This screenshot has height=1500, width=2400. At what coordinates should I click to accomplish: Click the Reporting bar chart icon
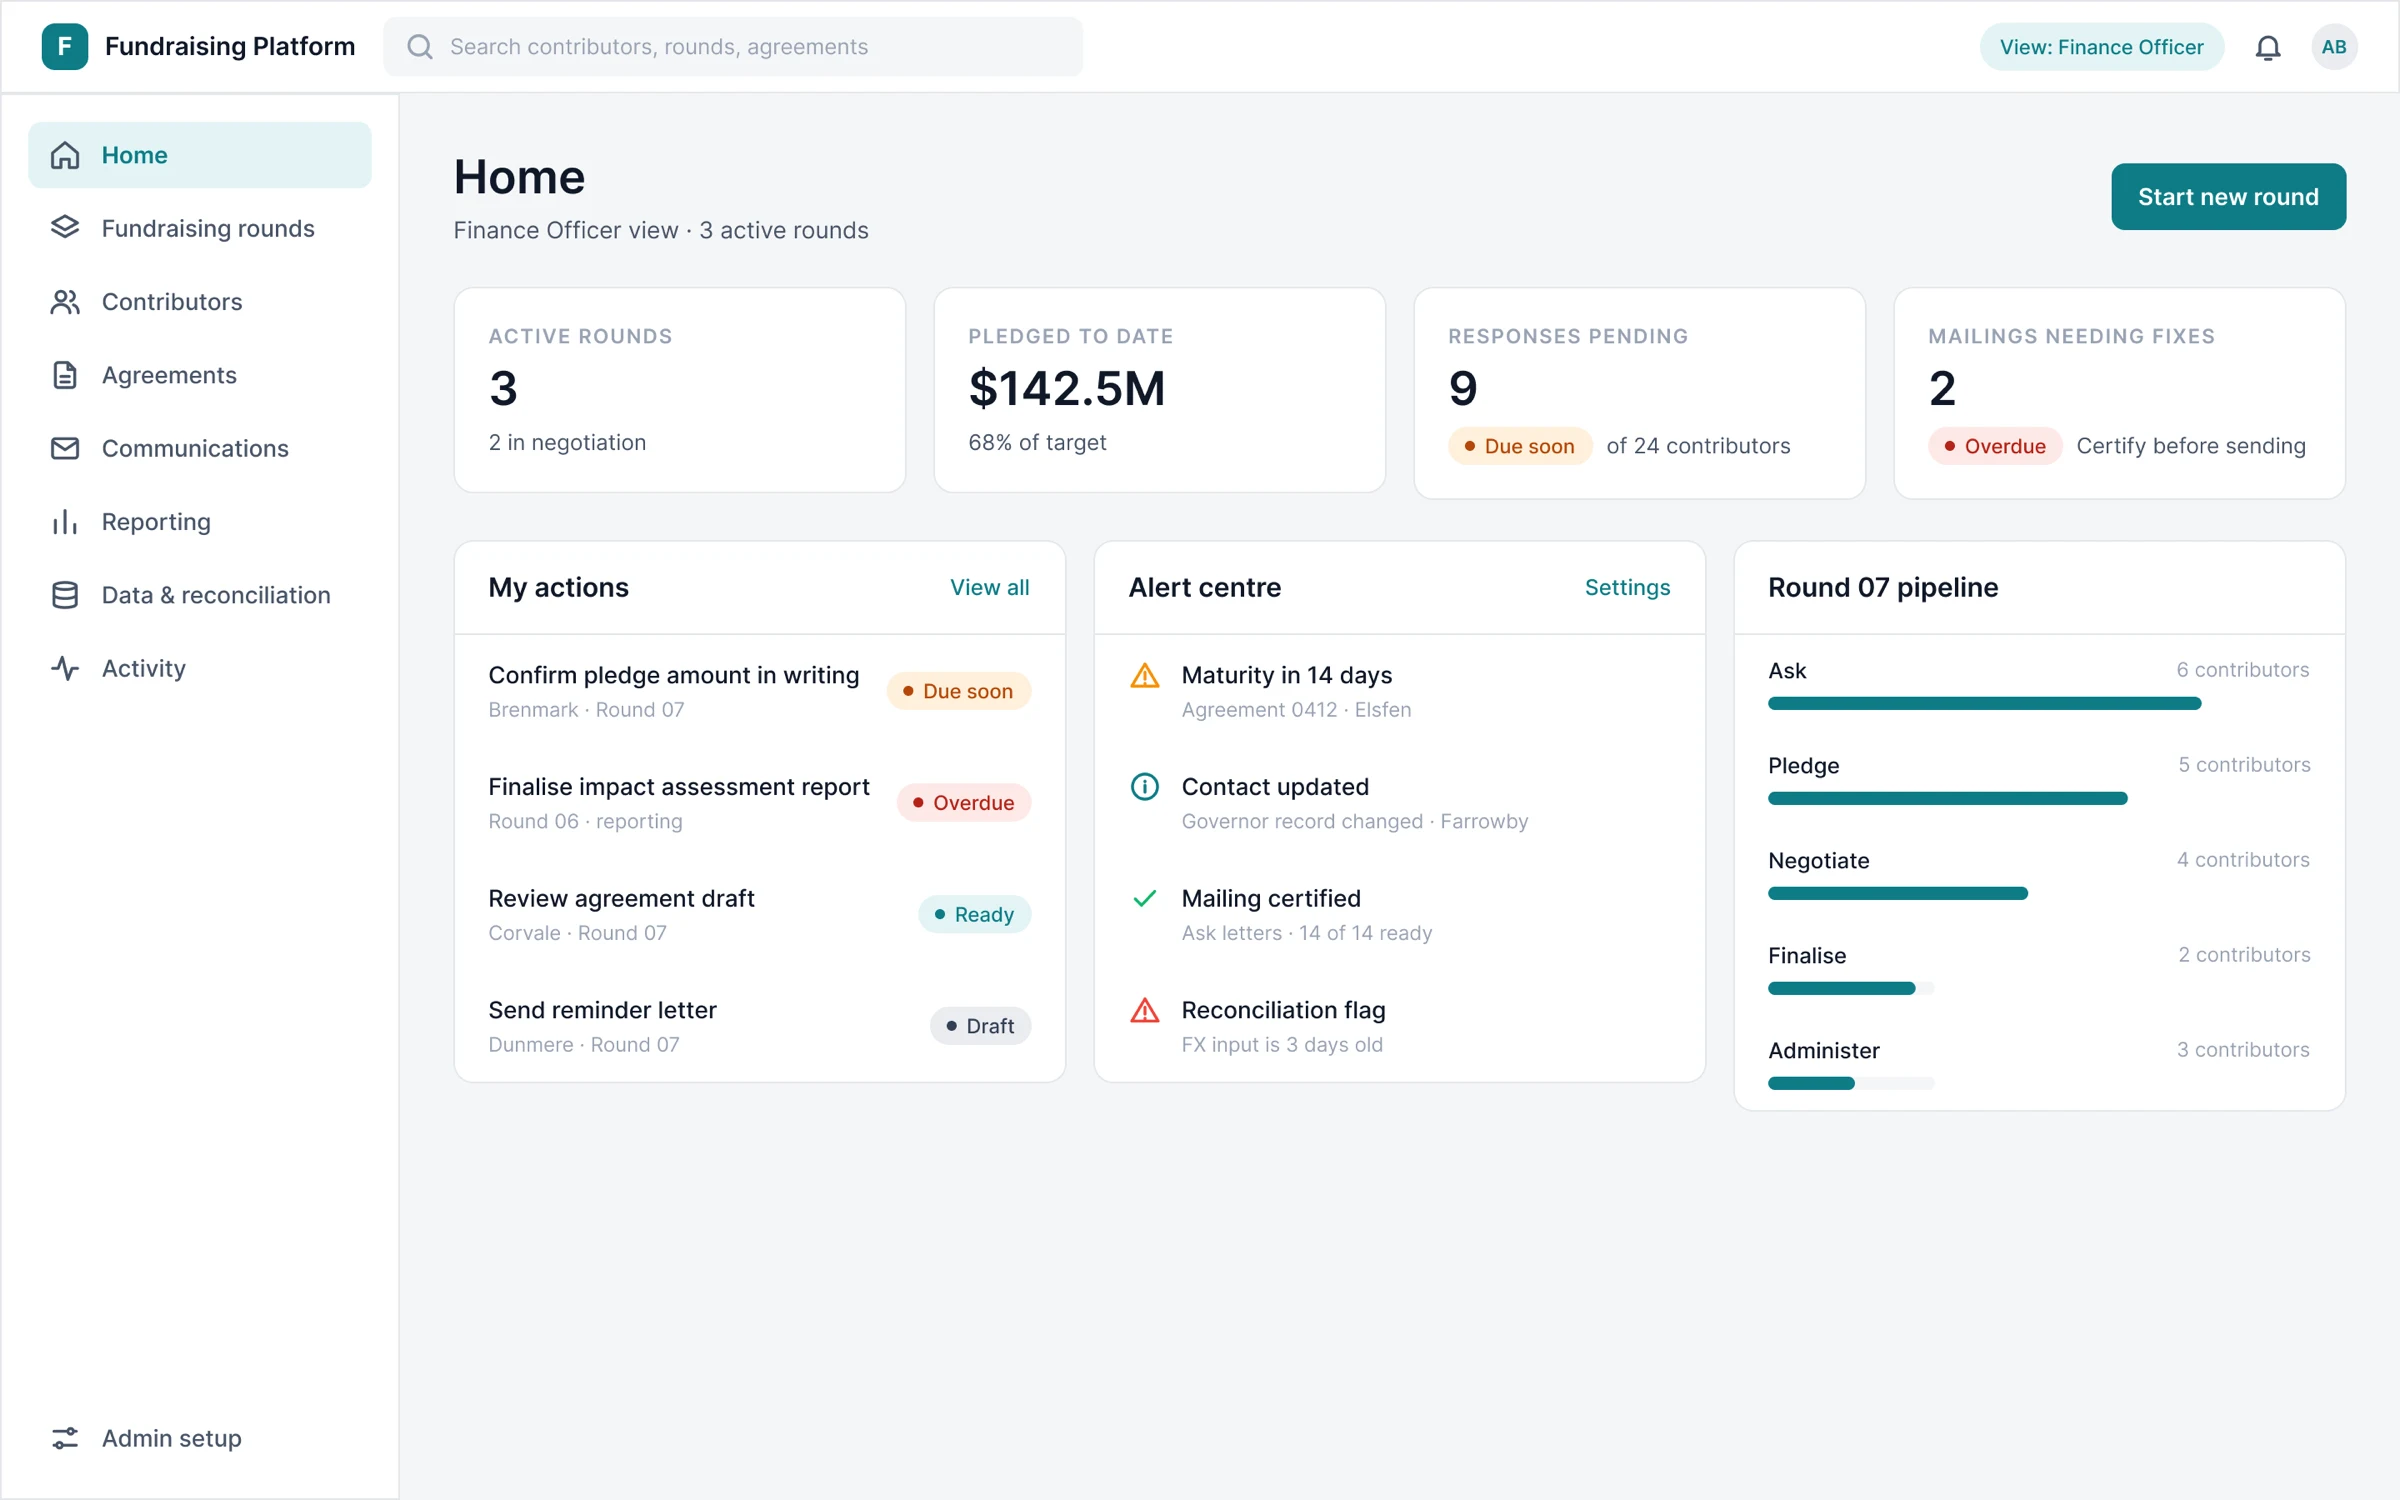(65, 522)
